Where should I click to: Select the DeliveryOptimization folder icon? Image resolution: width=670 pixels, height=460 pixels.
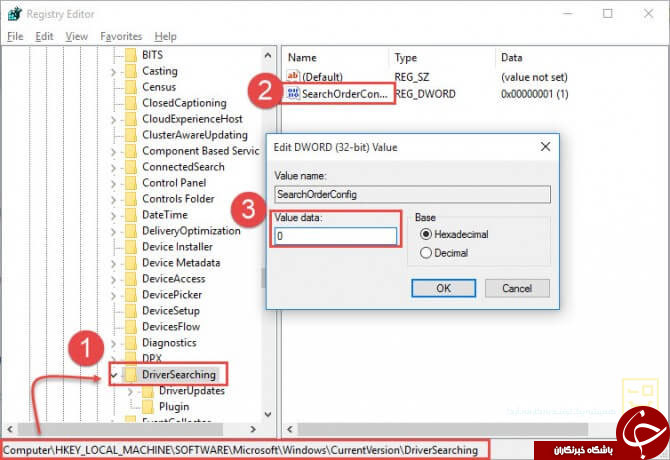pyautogui.click(x=131, y=231)
